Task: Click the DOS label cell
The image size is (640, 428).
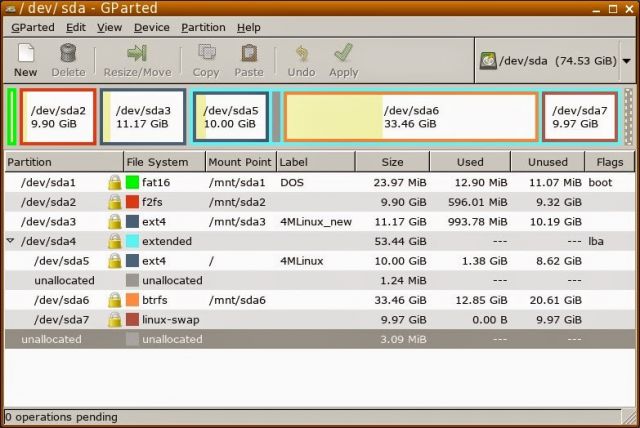Action: [x=292, y=182]
